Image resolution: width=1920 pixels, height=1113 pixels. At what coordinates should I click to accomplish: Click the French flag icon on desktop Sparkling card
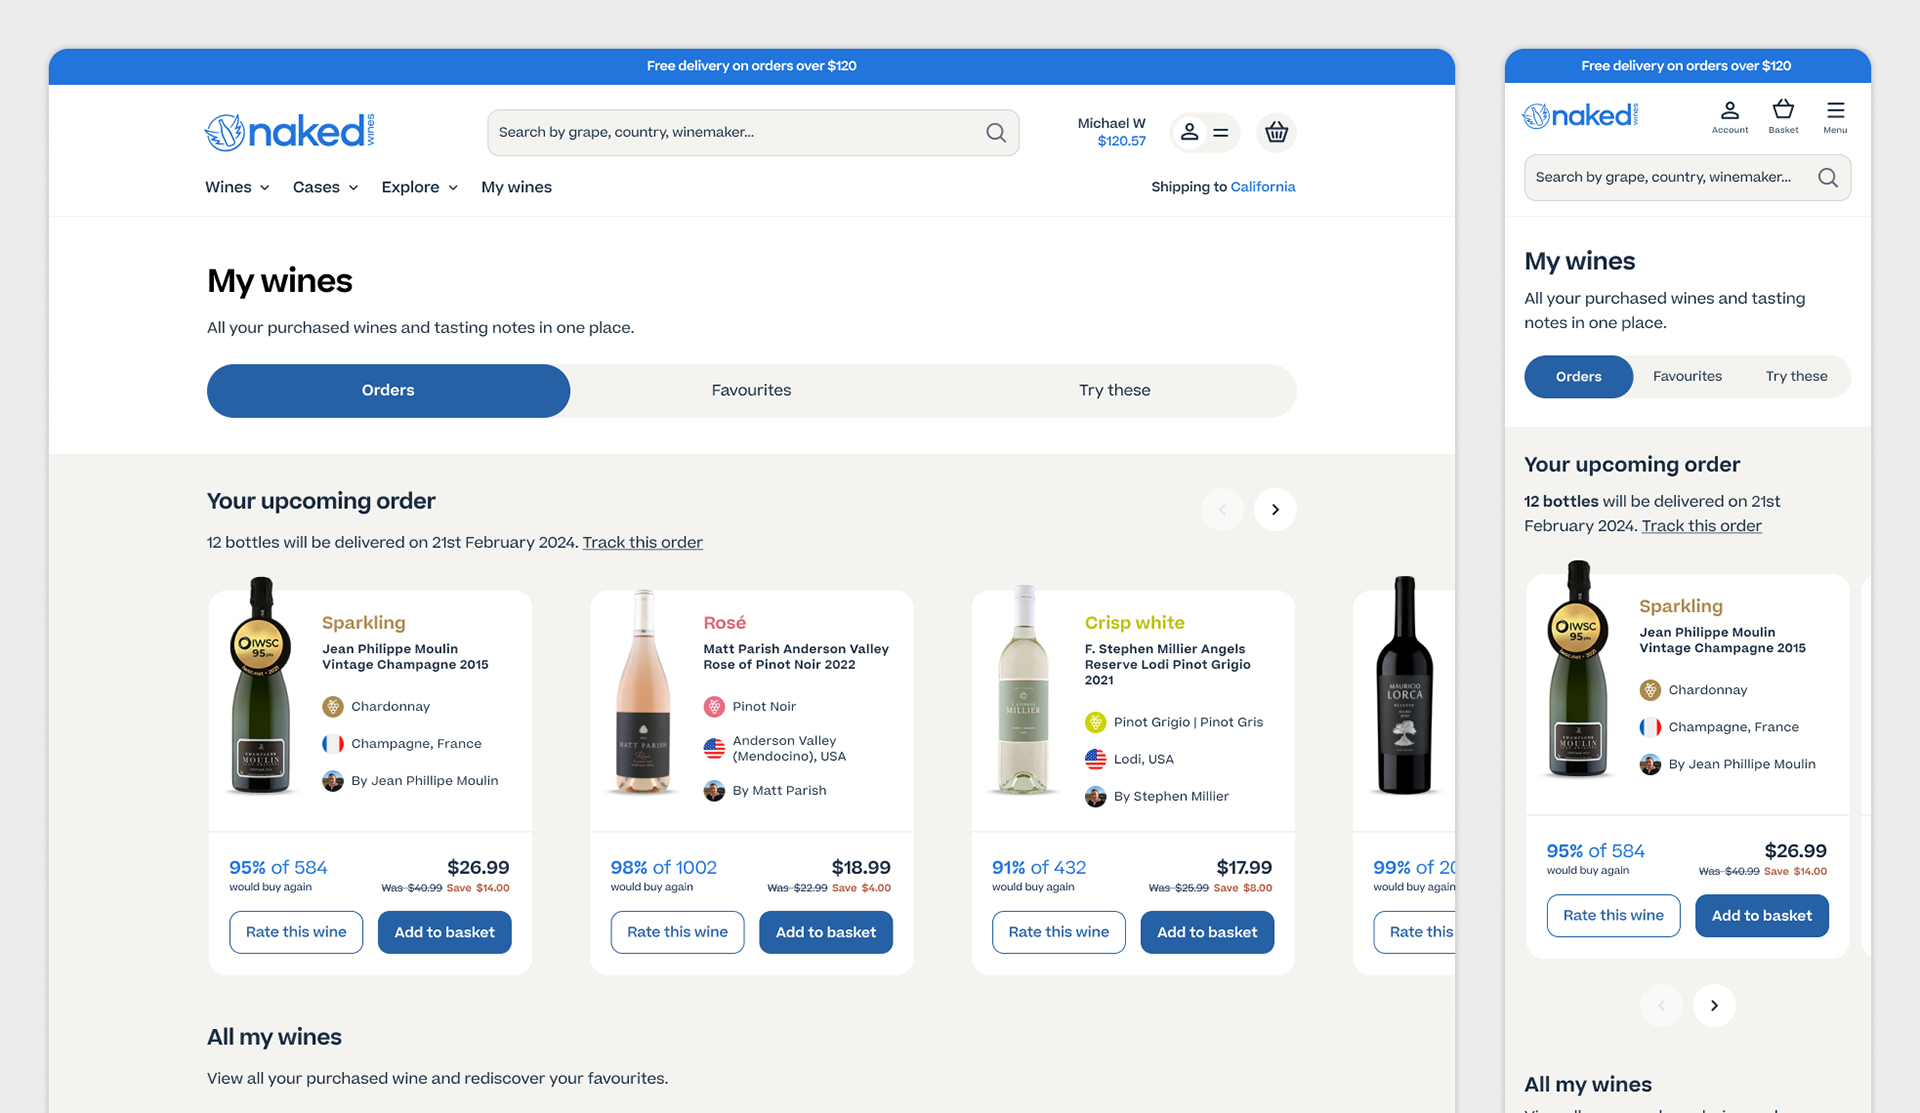[333, 743]
